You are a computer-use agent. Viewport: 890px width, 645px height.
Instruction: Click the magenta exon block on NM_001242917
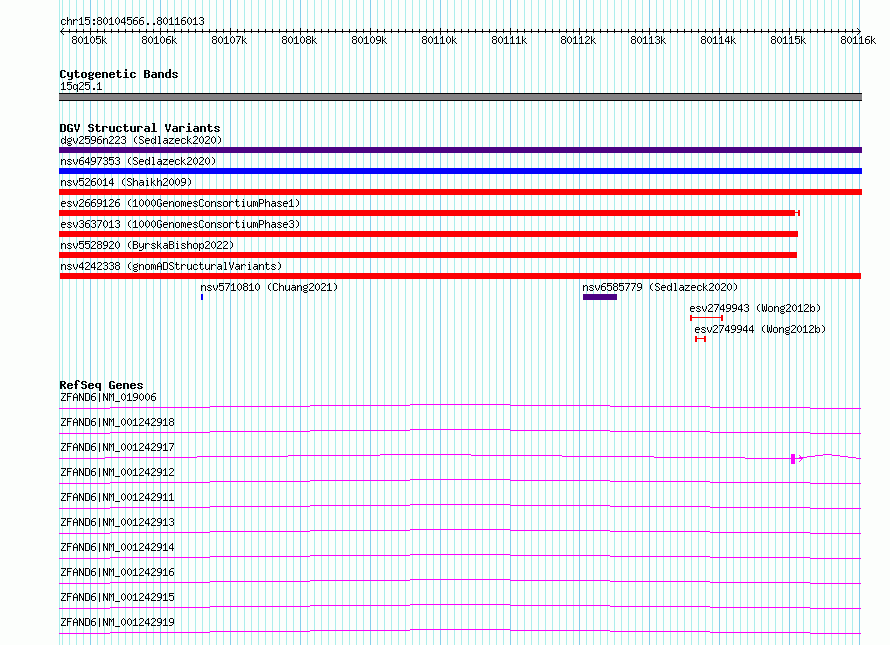(x=793, y=459)
